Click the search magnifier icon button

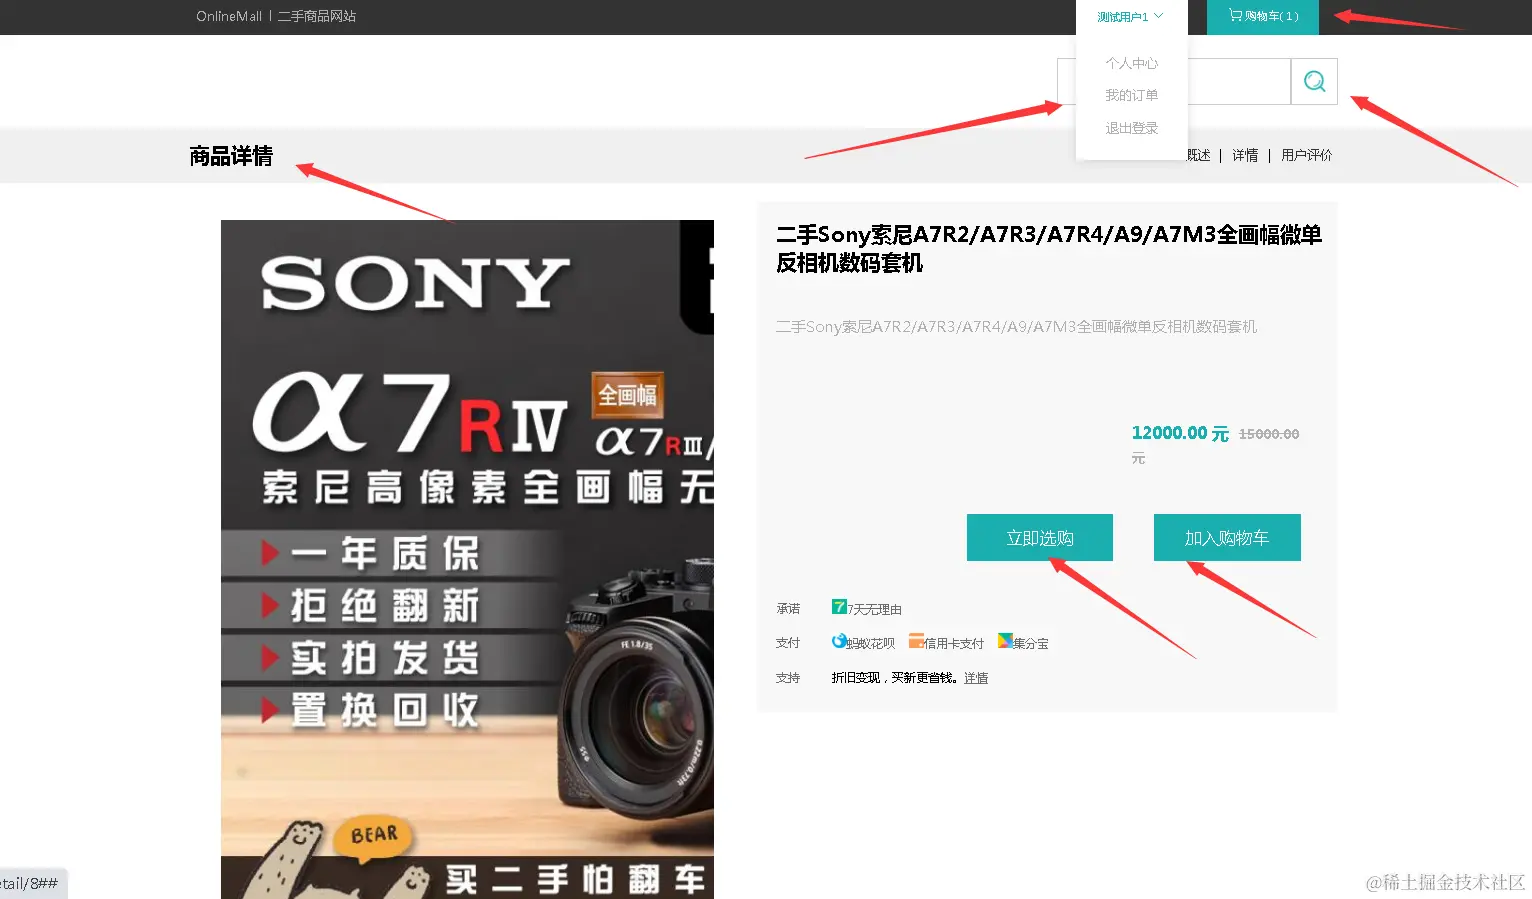[1314, 81]
